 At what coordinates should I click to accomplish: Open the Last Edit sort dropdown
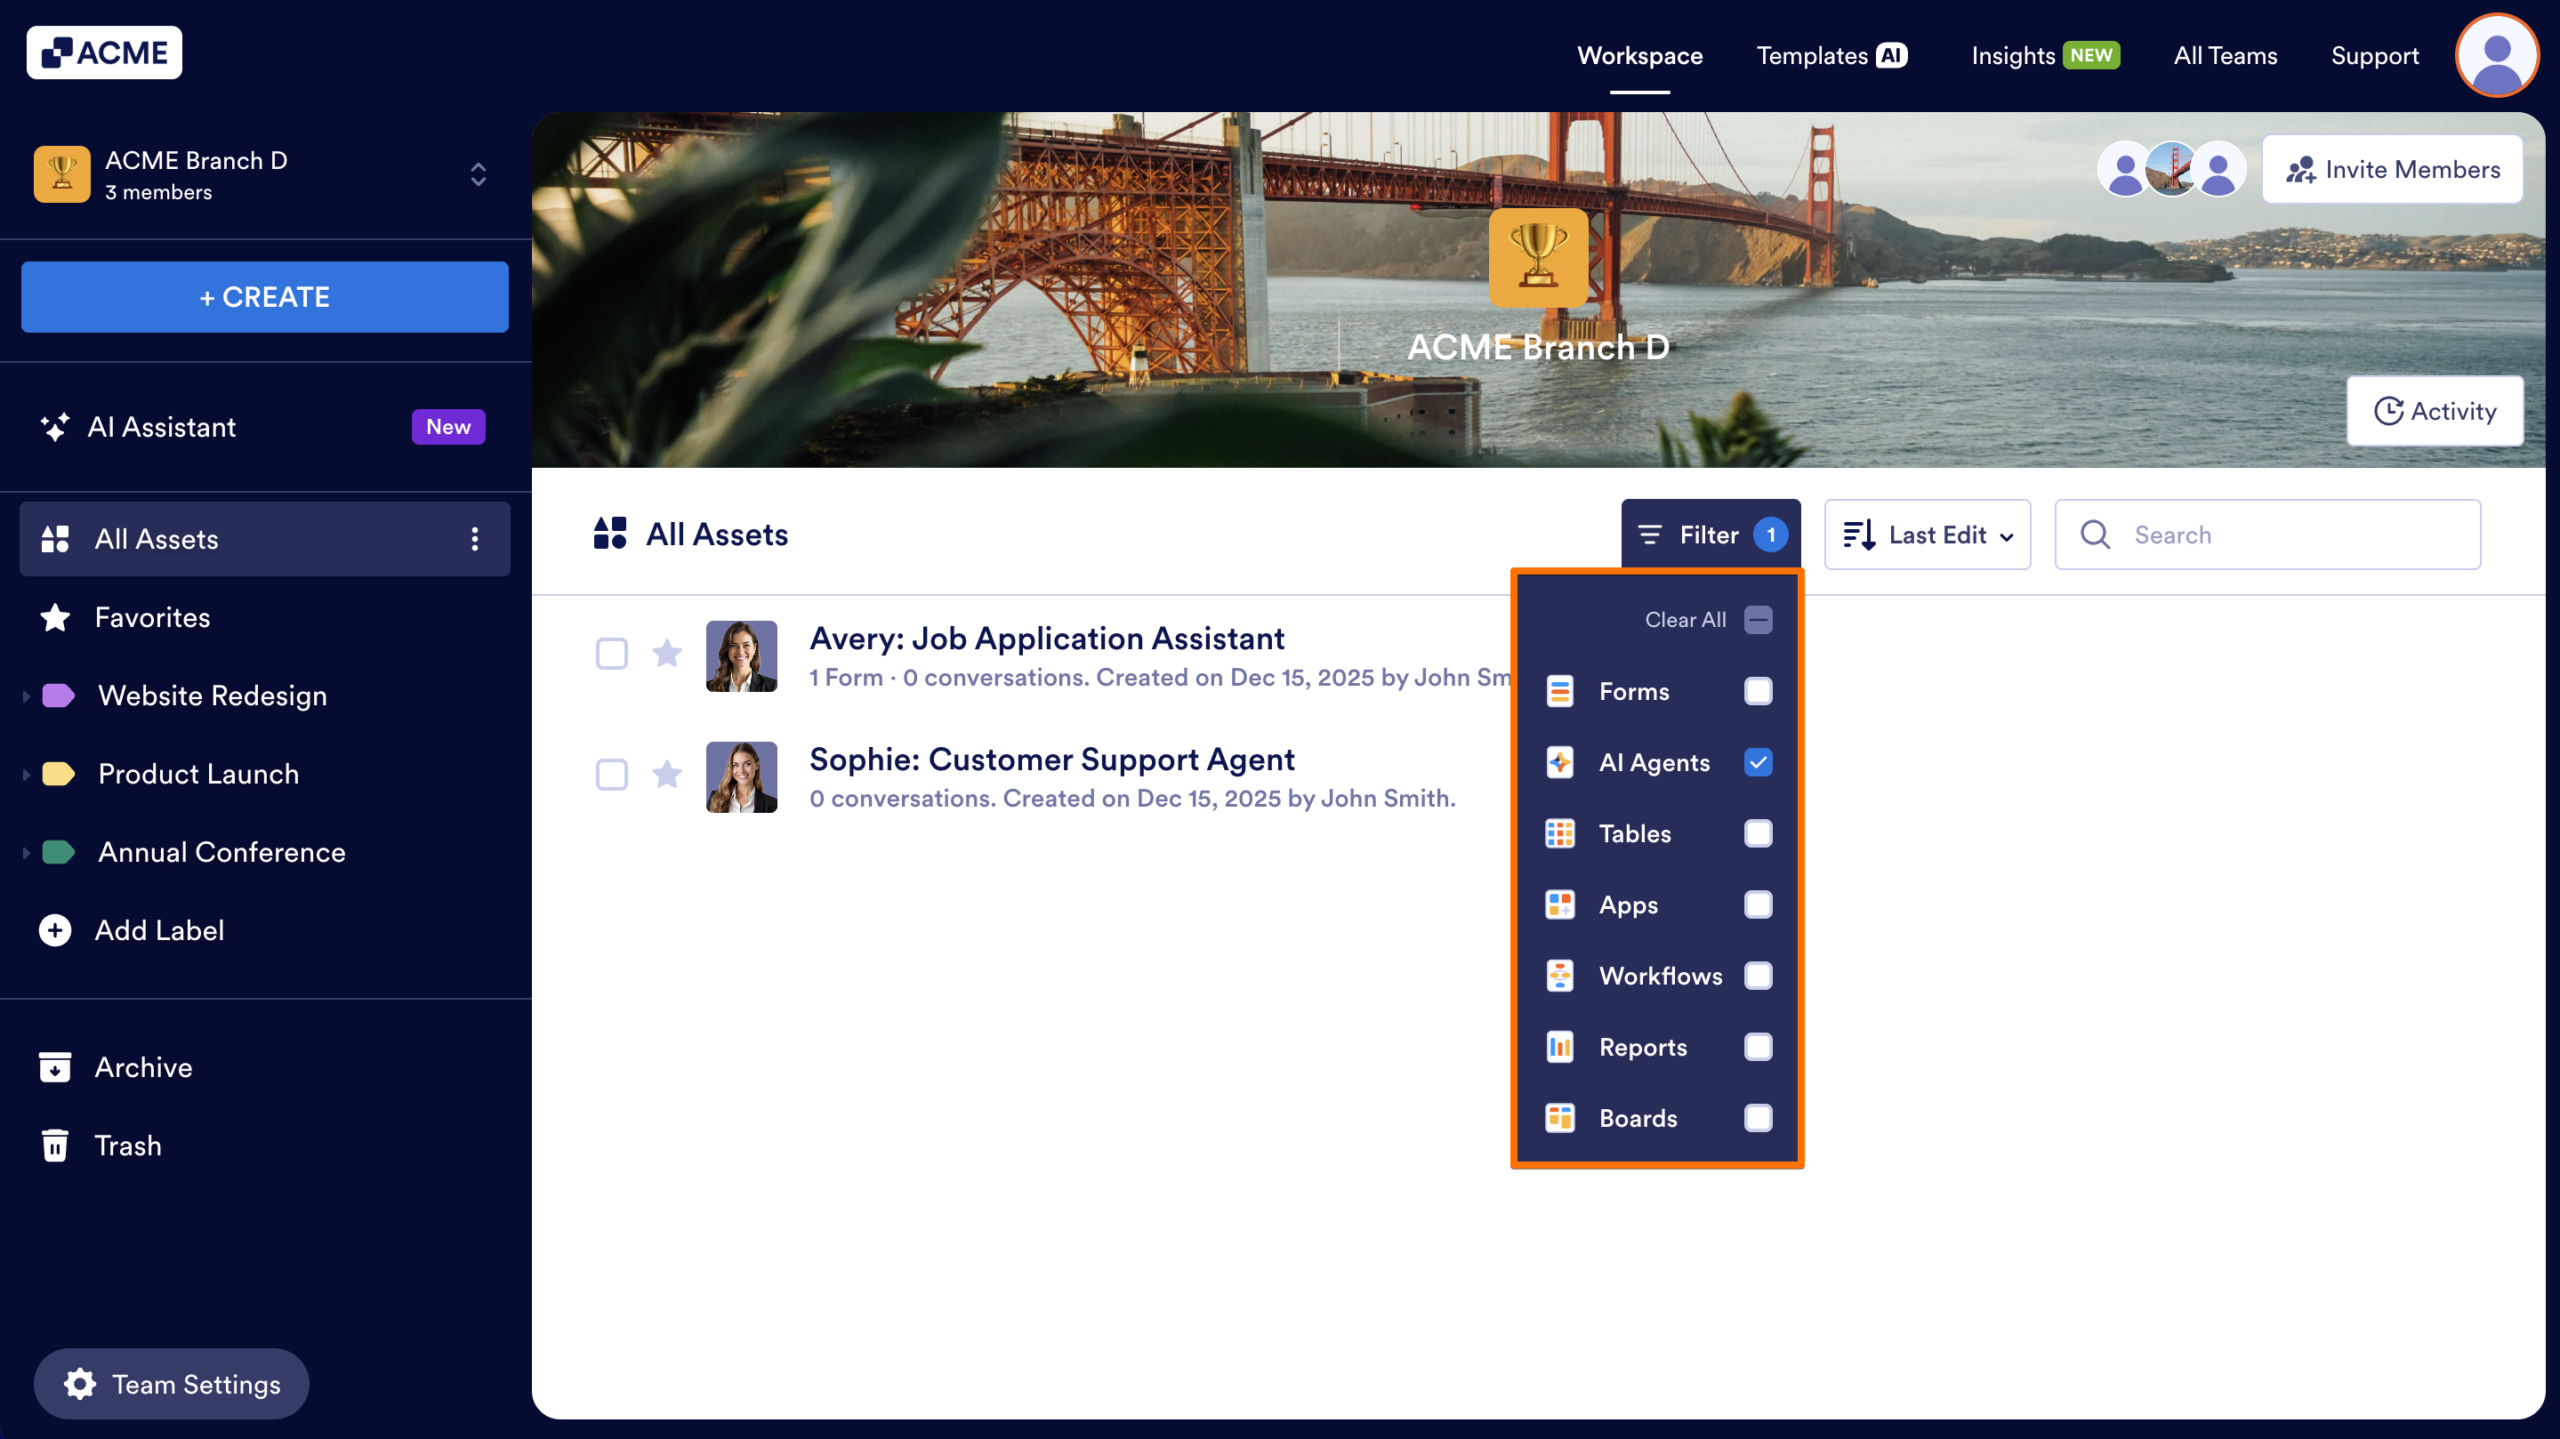tap(1926, 534)
